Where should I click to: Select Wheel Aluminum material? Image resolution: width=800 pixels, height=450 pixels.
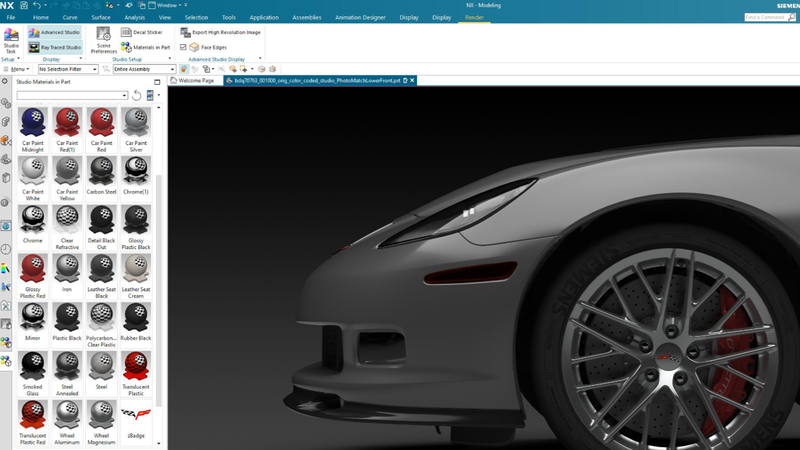[x=67, y=422]
